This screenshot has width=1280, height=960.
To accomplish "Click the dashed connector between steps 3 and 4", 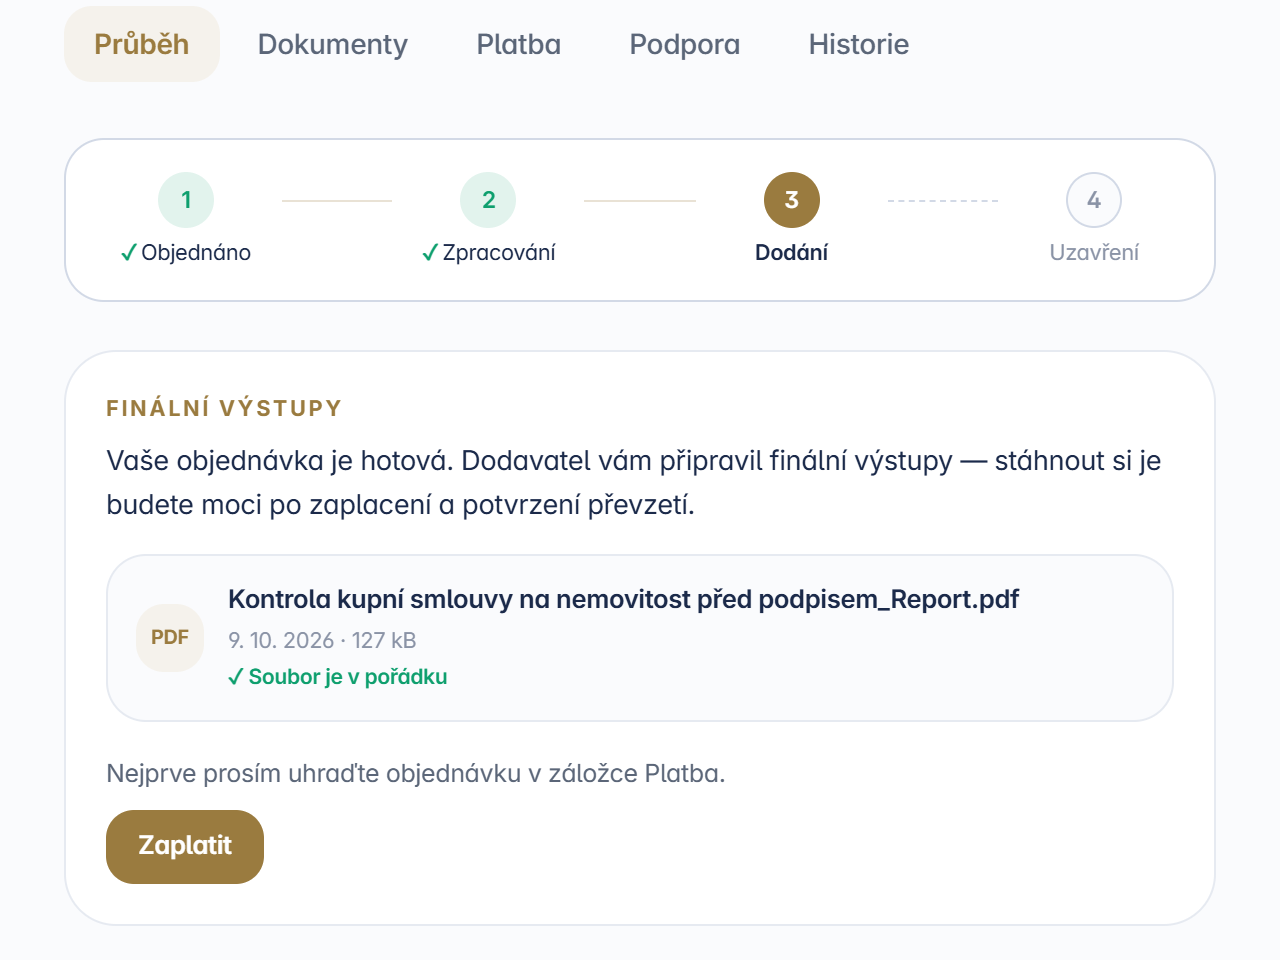I will point(943,201).
